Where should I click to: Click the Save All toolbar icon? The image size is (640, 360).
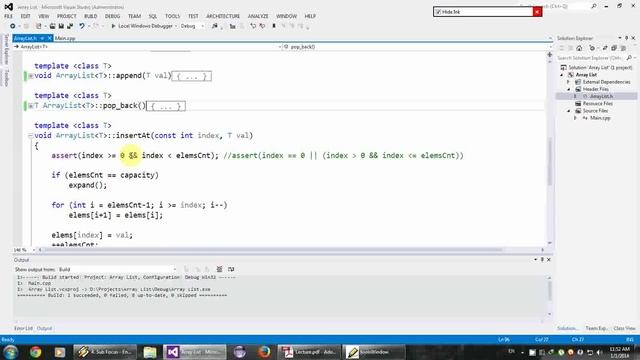tap(70, 26)
